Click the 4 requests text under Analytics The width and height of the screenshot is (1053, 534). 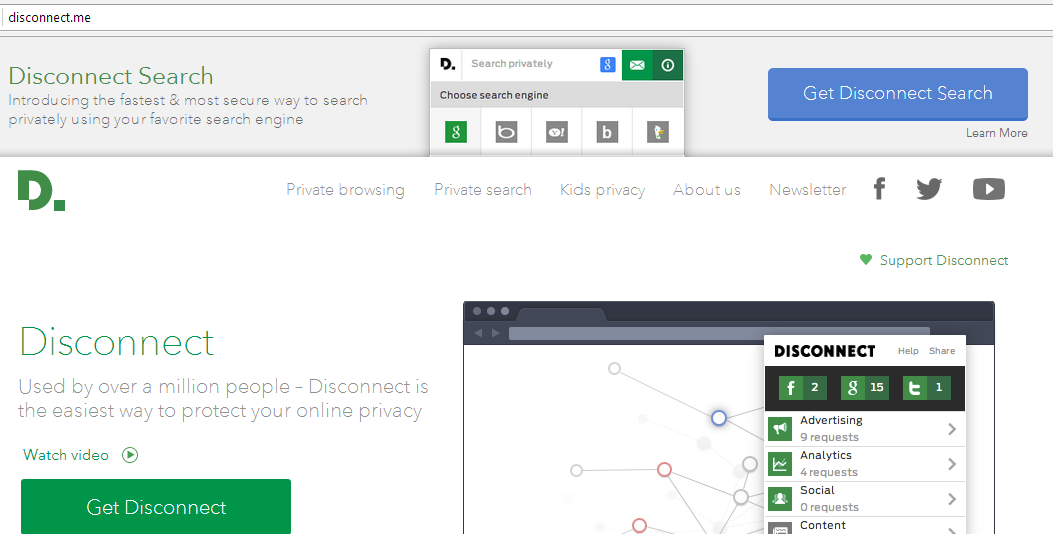(x=829, y=472)
